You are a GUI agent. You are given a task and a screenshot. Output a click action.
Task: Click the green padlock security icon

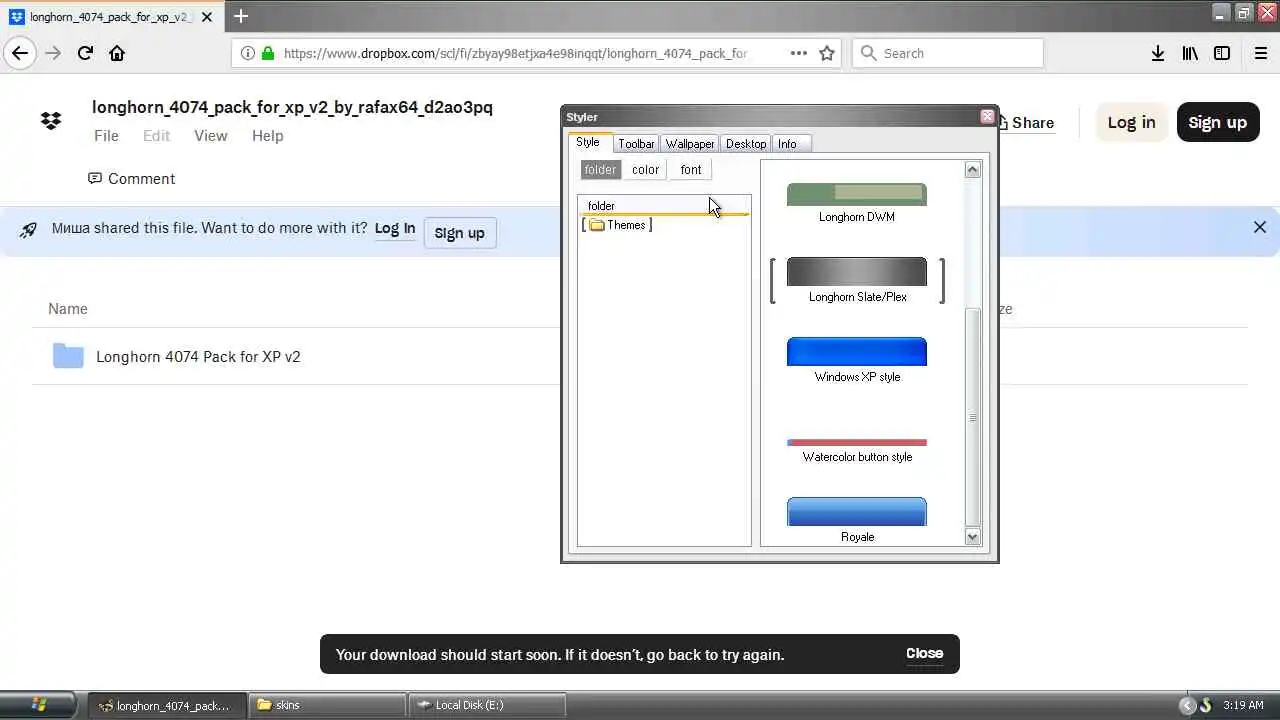pos(267,53)
